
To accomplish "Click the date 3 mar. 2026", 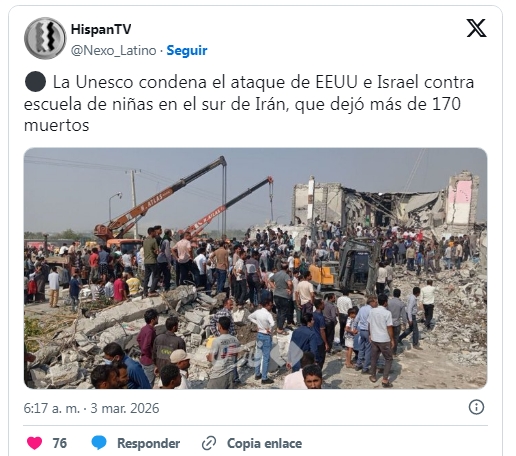I will (x=125, y=408).
